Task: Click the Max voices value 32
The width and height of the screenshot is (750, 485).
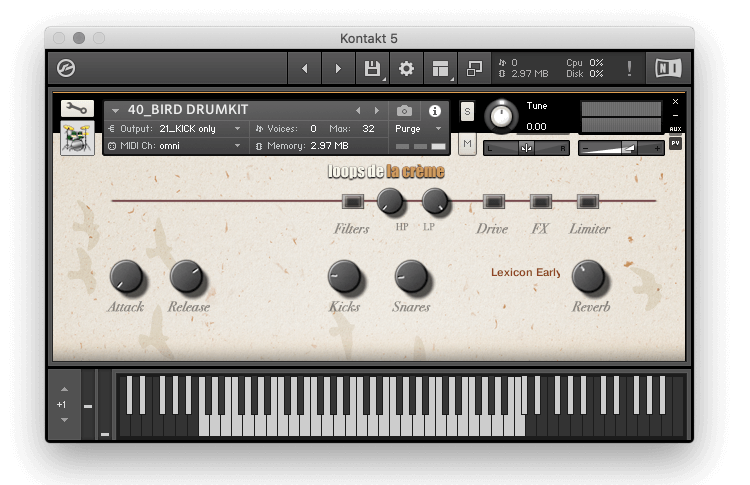Action: coord(368,129)
